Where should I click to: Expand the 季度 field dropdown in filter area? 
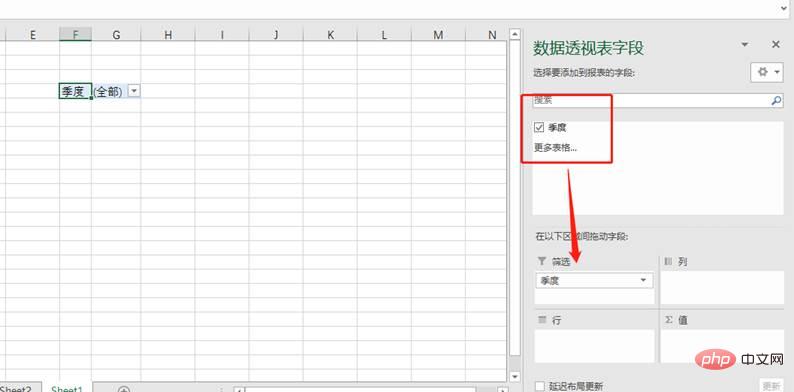(644, 280)
